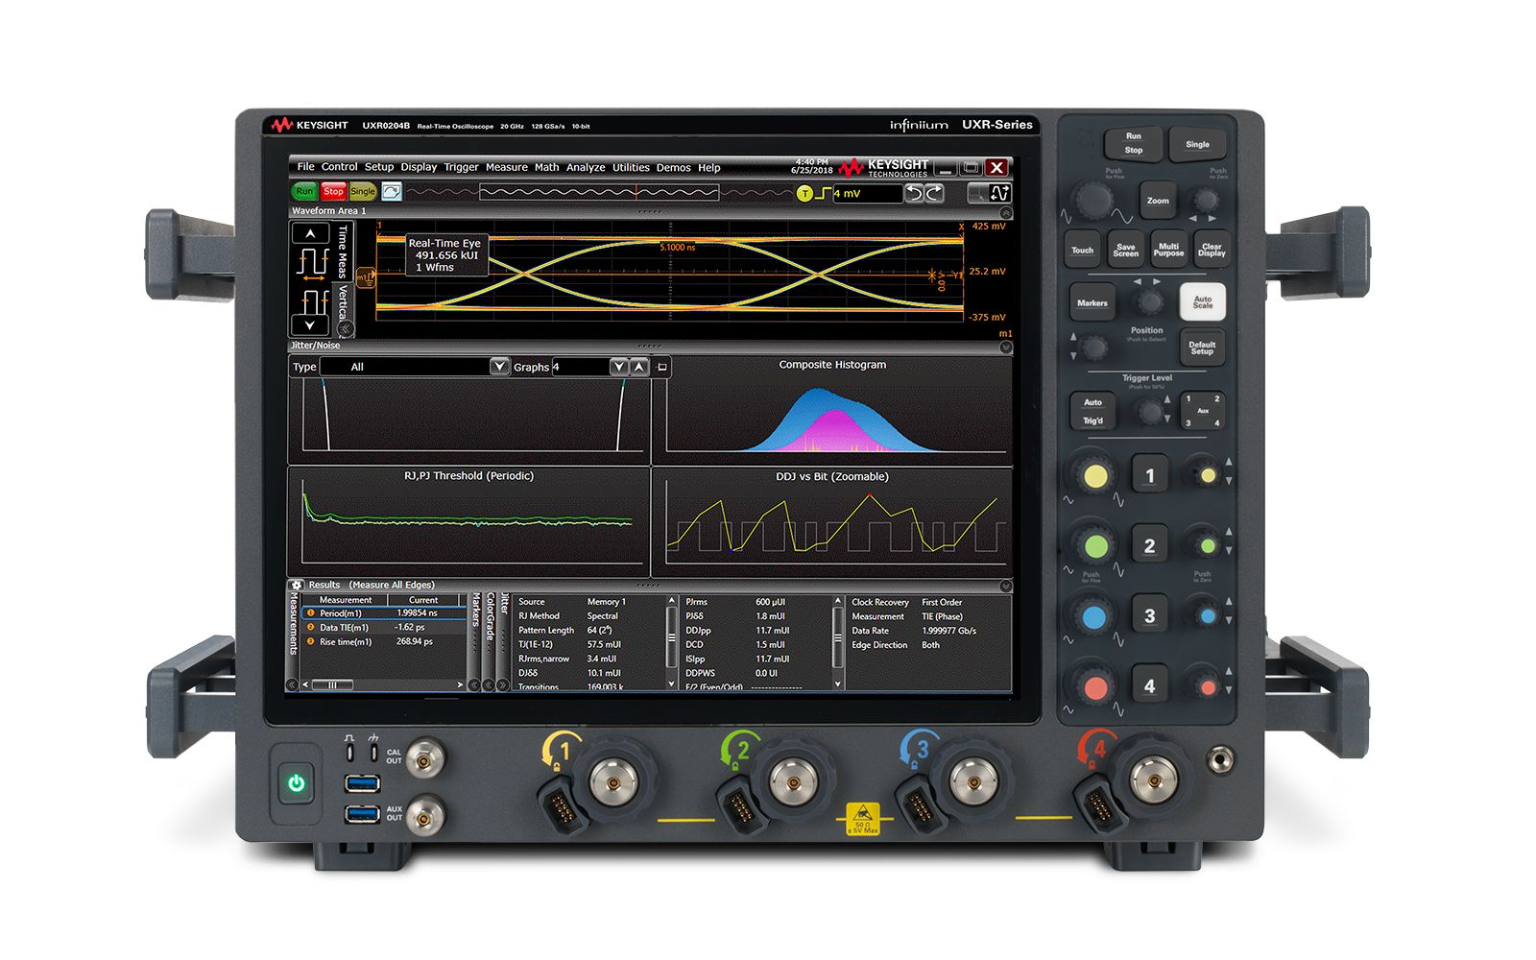Open the Type dropdown set to All

[499, 367]
